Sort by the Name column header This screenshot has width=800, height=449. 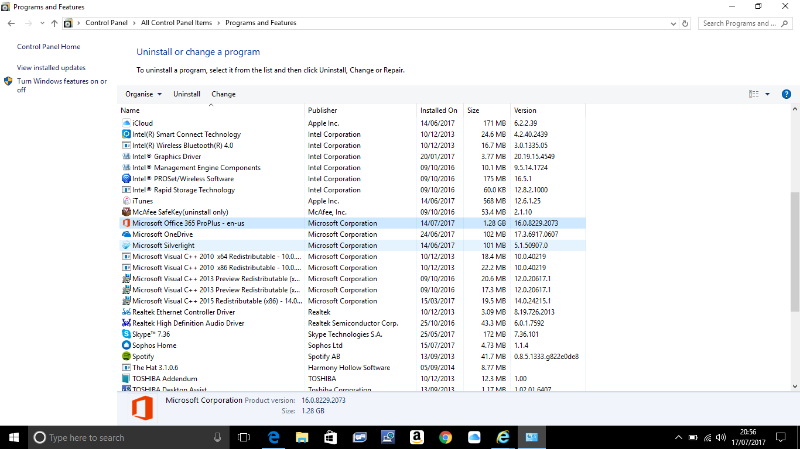tap(211, 110)
